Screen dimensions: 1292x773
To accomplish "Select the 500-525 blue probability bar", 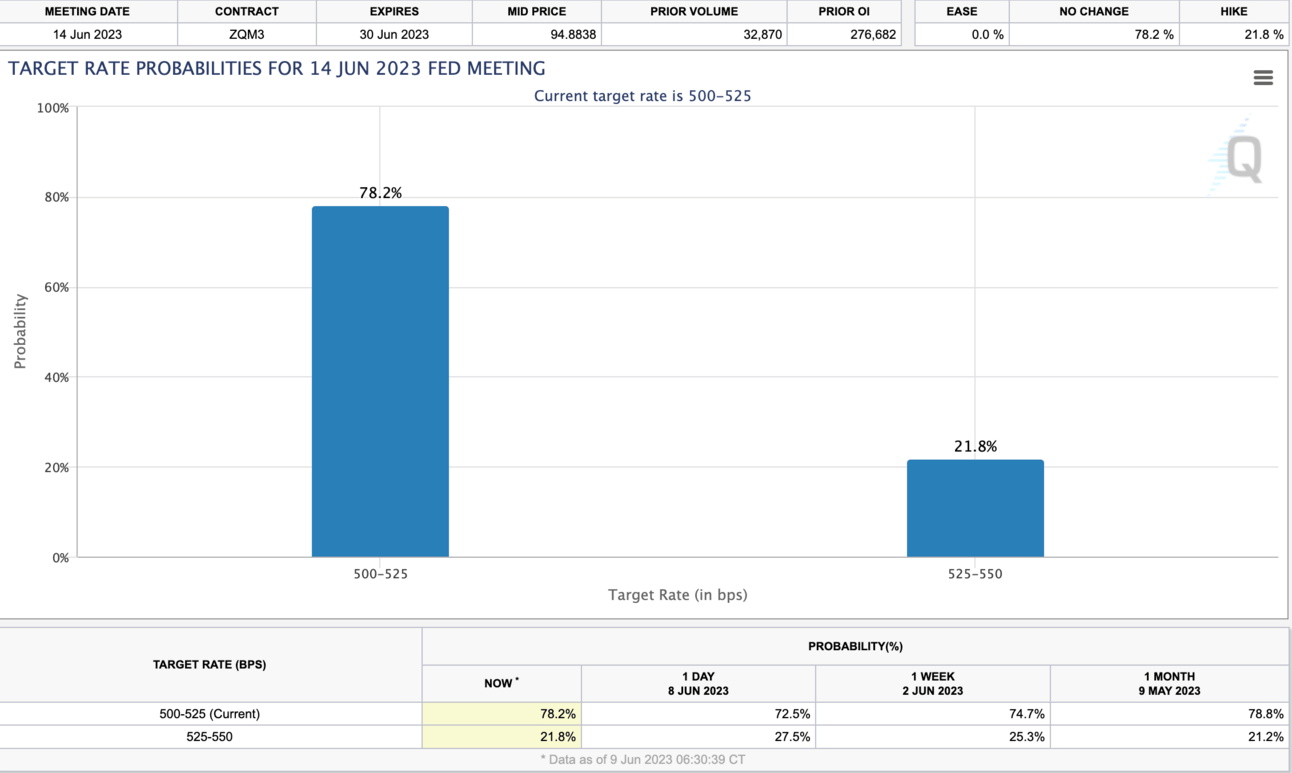I will pos(380,382).
